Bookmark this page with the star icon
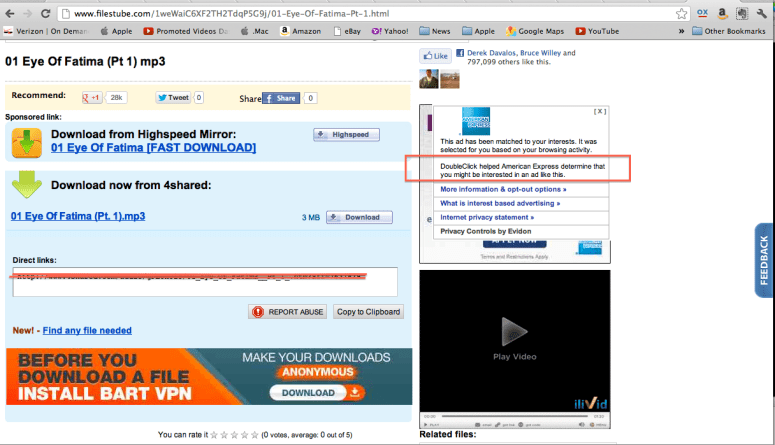775x445 pixels. tap(680, 14)
